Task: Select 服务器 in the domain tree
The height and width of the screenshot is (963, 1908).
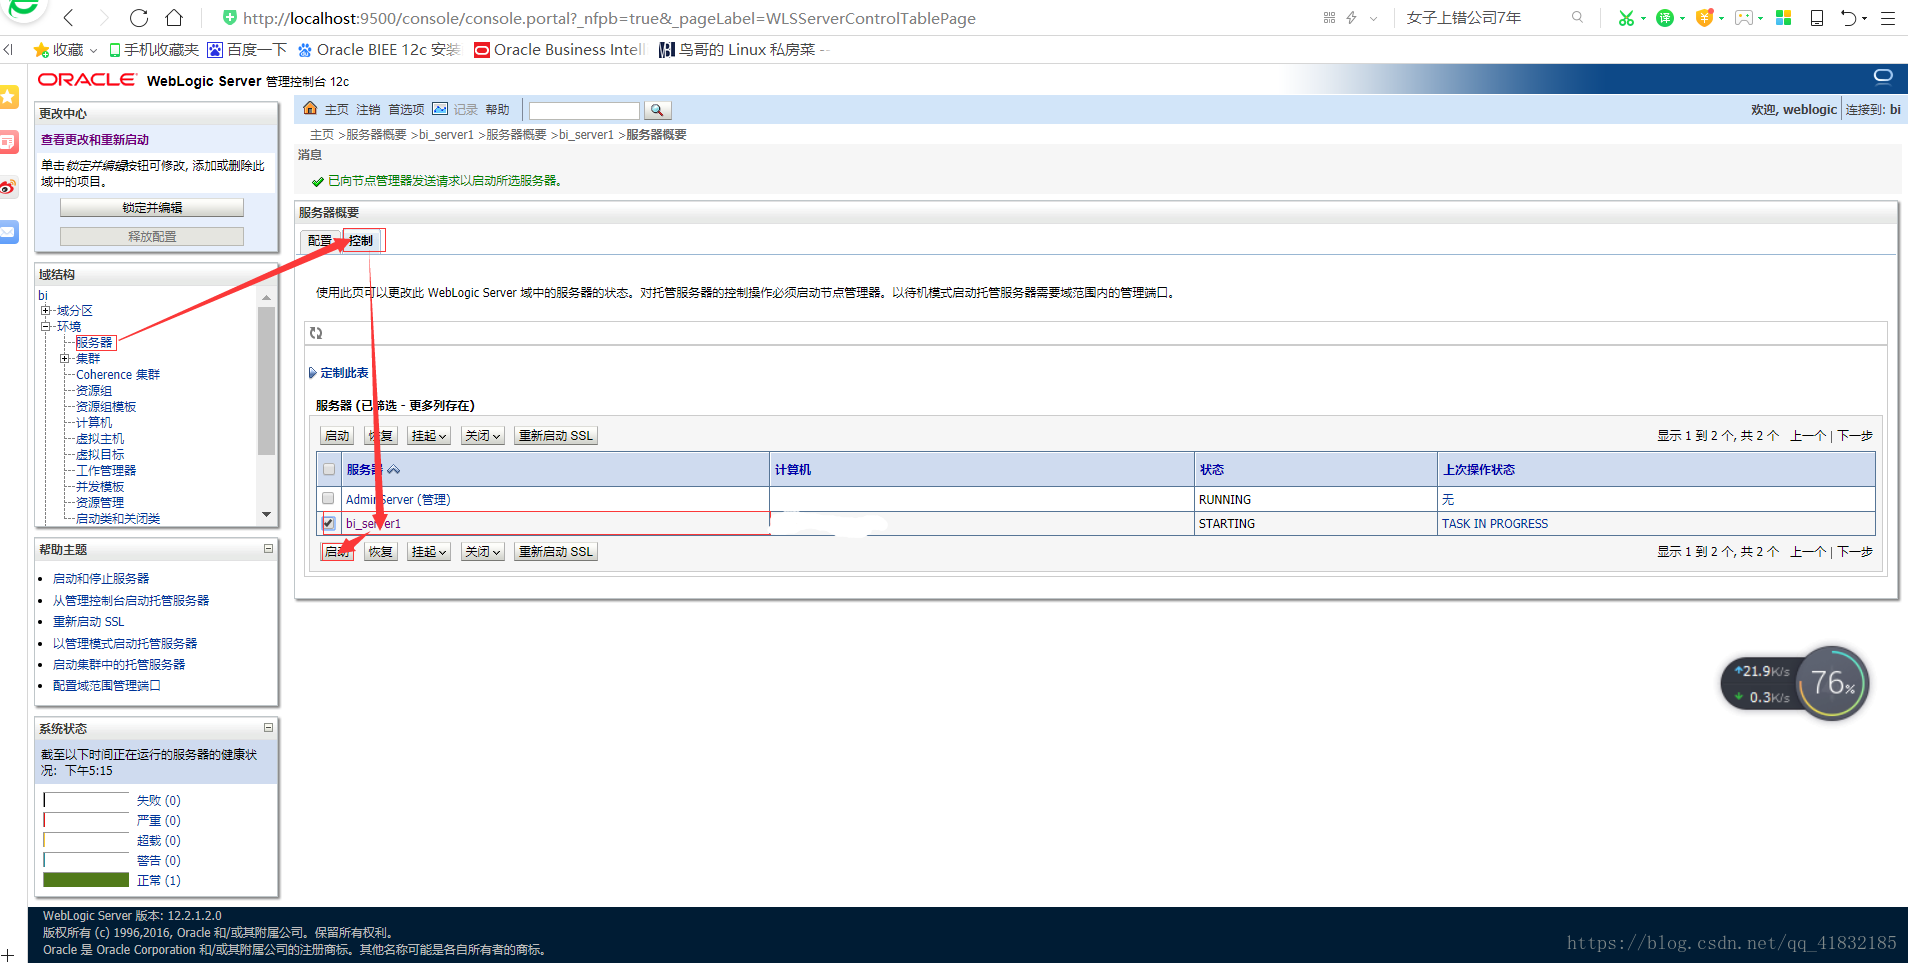Action: click(94, 342)
